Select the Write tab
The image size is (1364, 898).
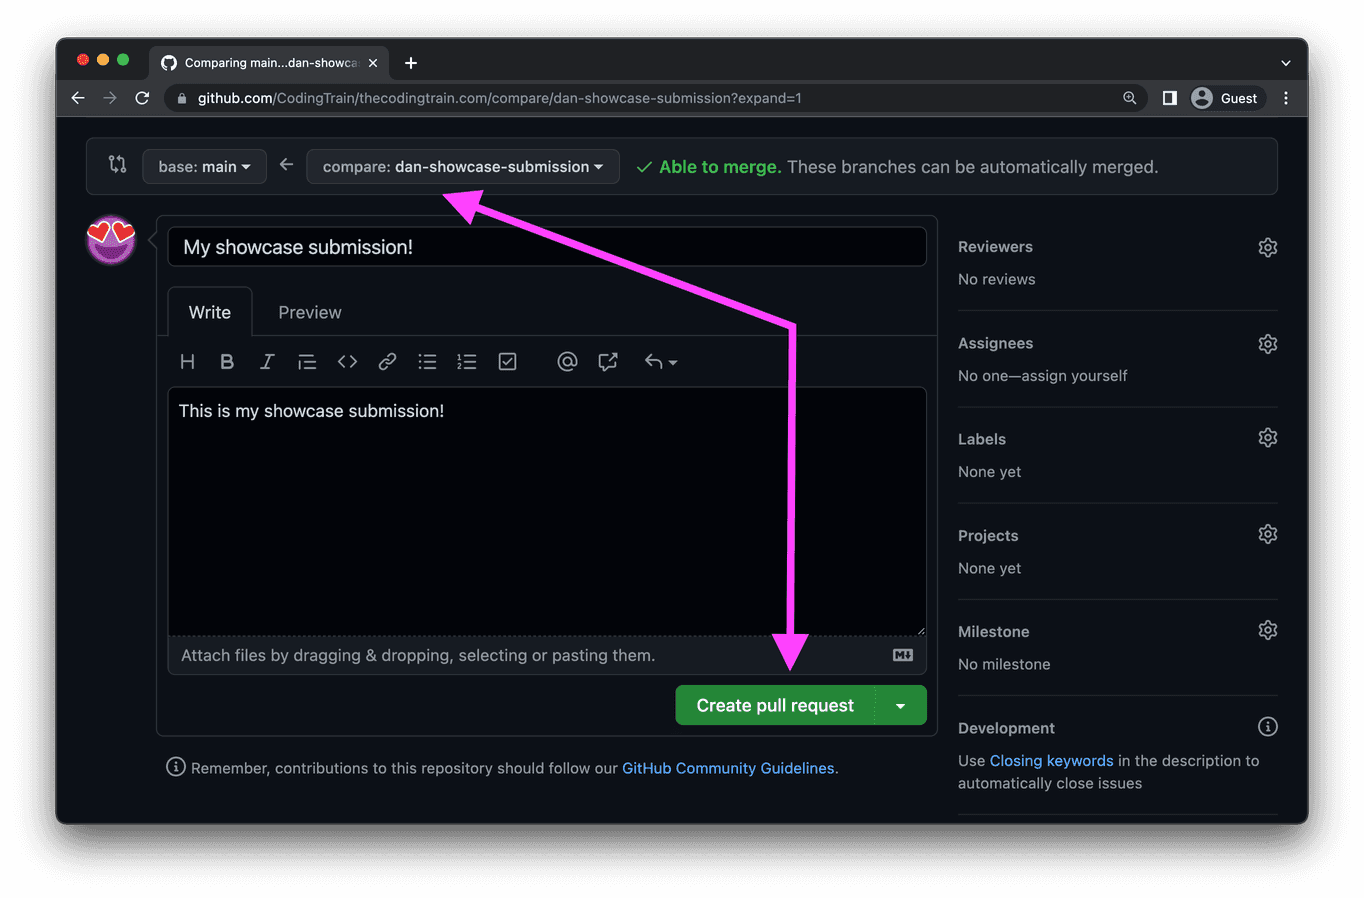click(210, 313)
